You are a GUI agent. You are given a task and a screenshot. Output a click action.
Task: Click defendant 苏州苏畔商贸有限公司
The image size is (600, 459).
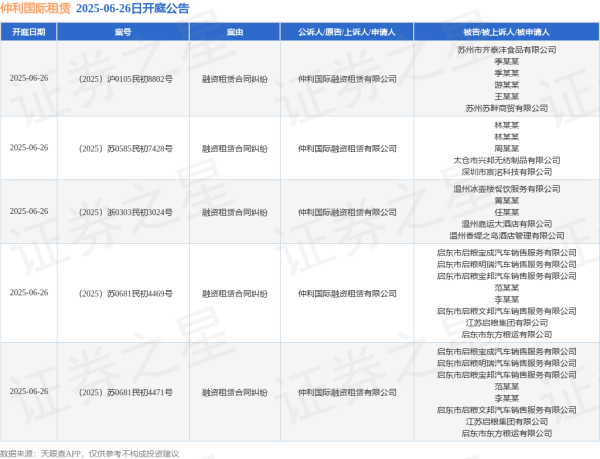tap(507, 108)
